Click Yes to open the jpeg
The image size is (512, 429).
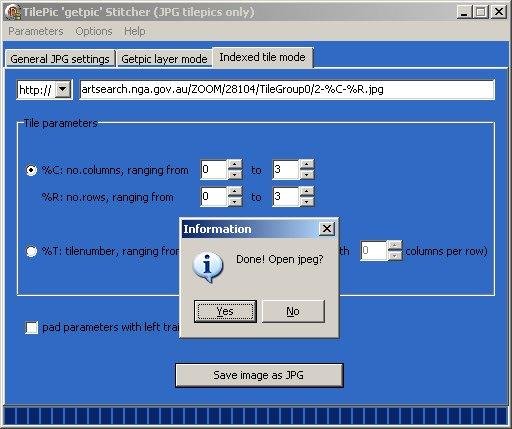[x=225, y=311]
